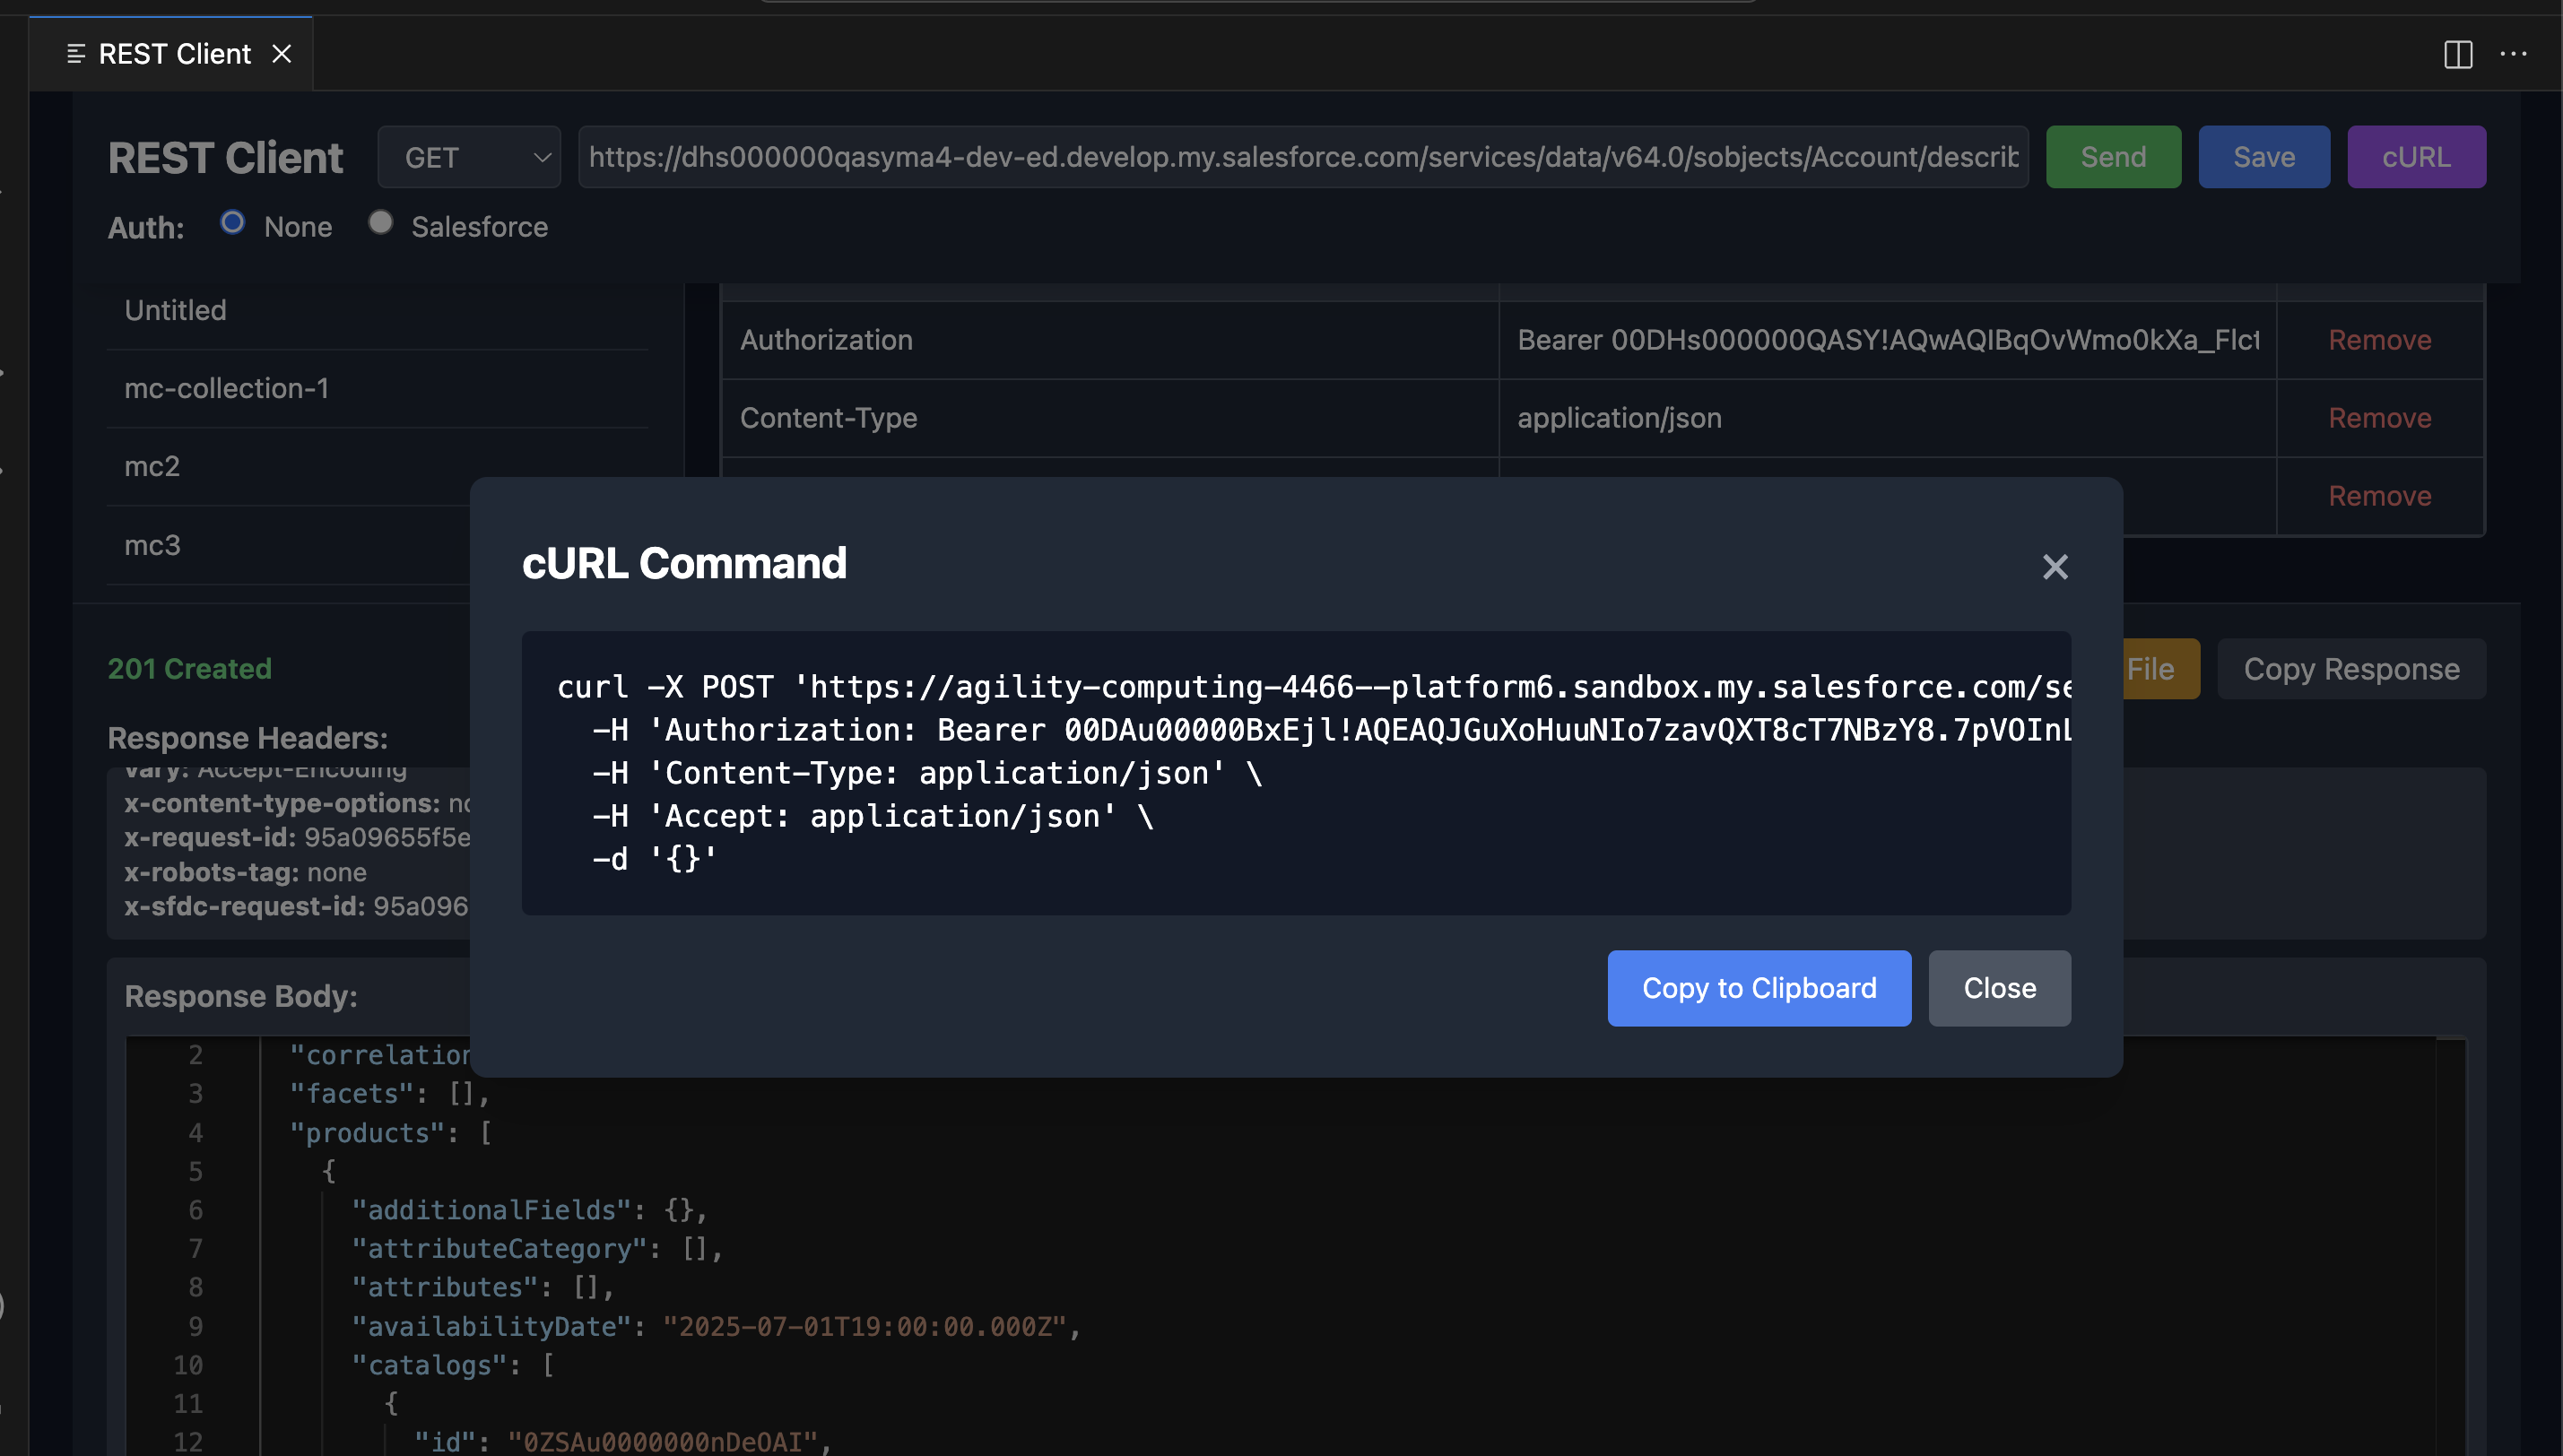Screen dimensions: 2563x1456
Task: Open the mc-collection-1 collection
Action: (x=227, y=388)
